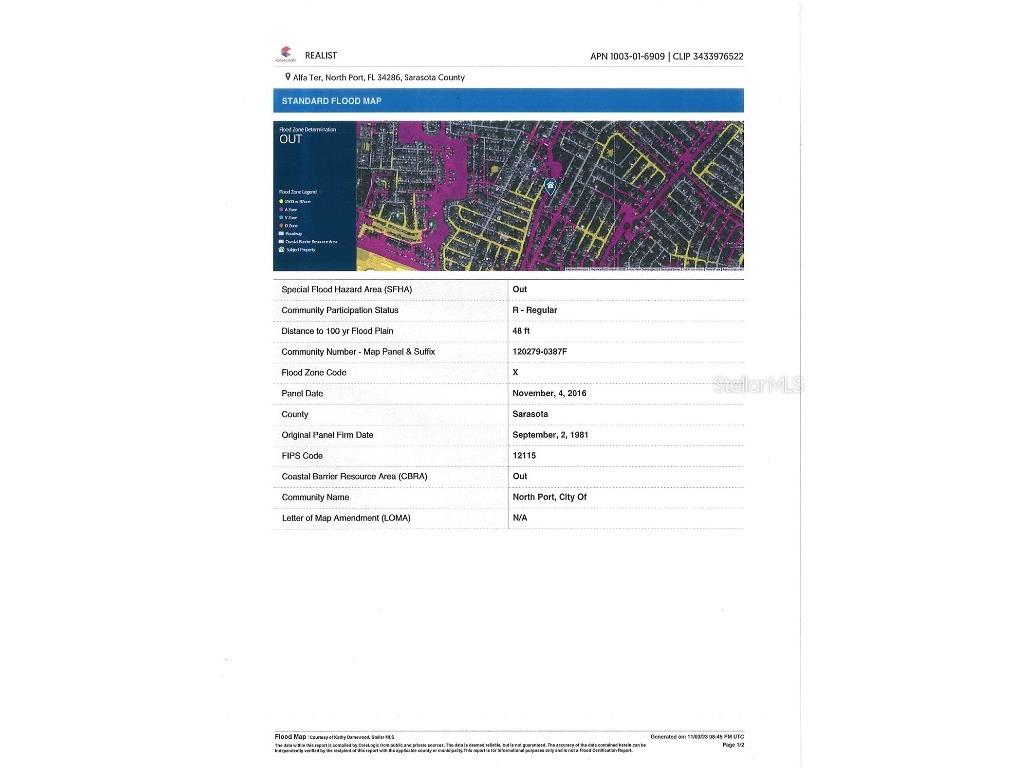Click the Subject Property house icon in legend

point(282,250)
